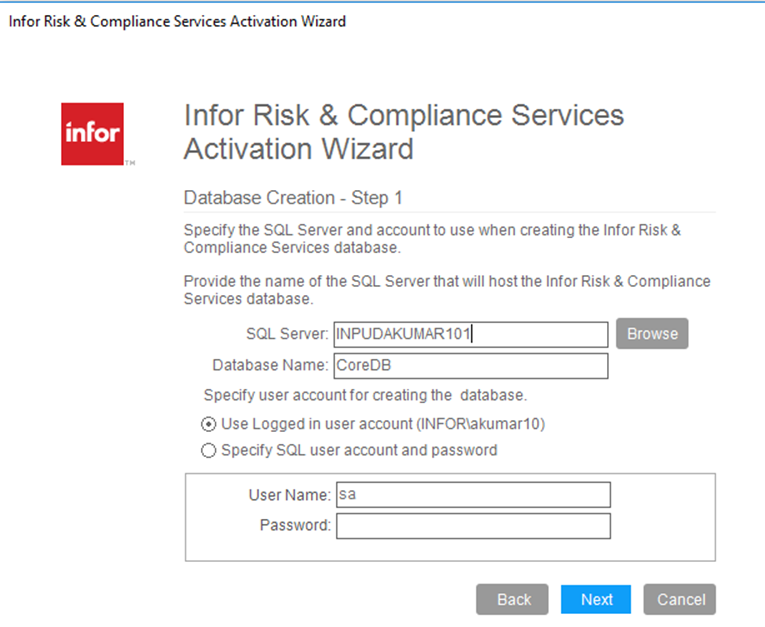Screen dimensions: 765x627
Task: Focus the SQL Server name field
Action: 471,334
